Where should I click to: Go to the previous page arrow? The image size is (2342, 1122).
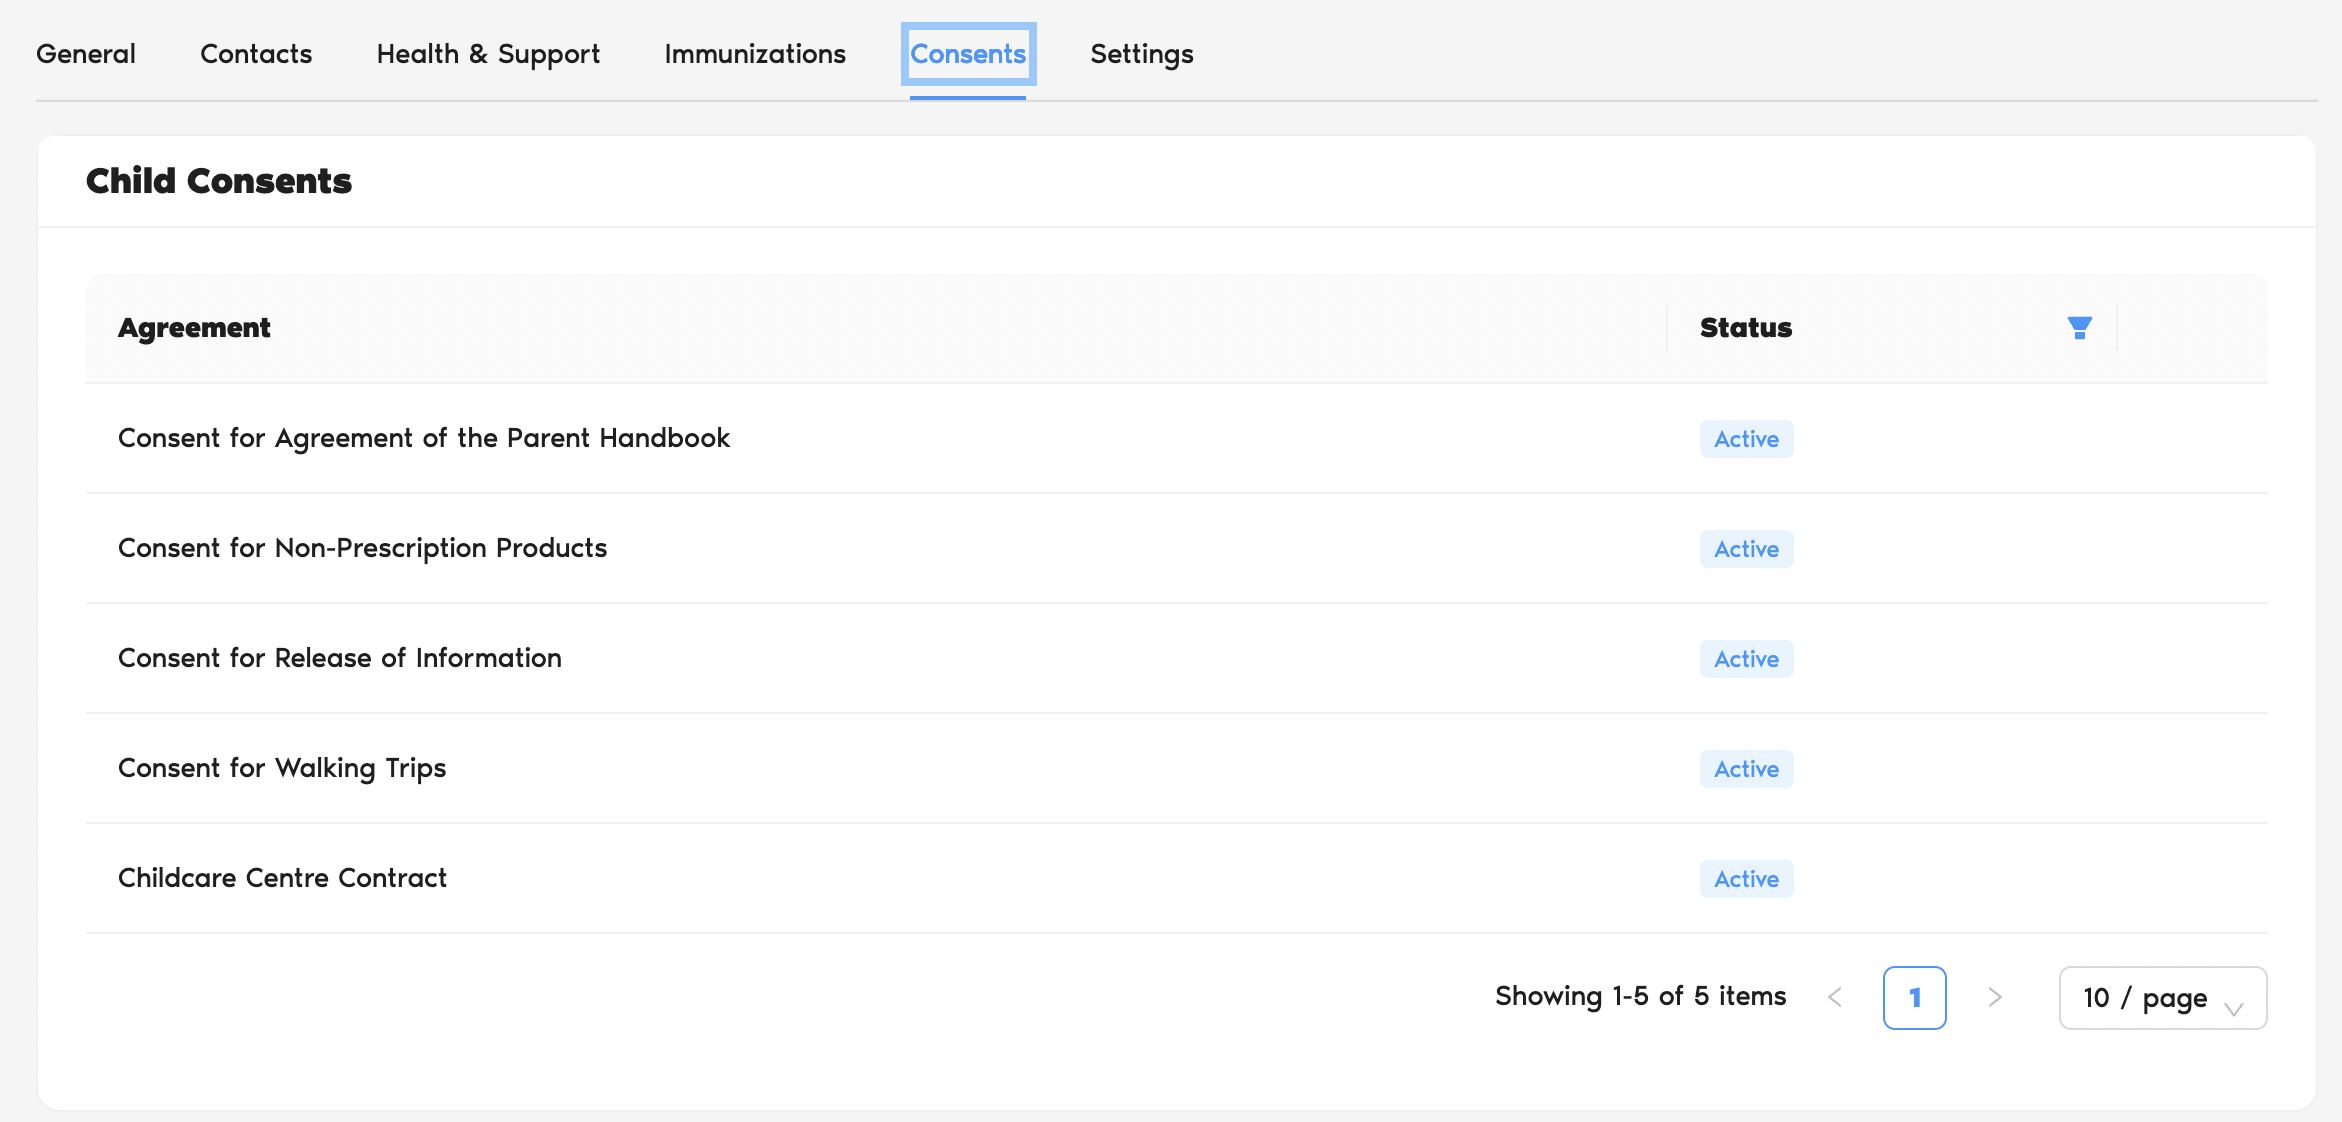1835,997
